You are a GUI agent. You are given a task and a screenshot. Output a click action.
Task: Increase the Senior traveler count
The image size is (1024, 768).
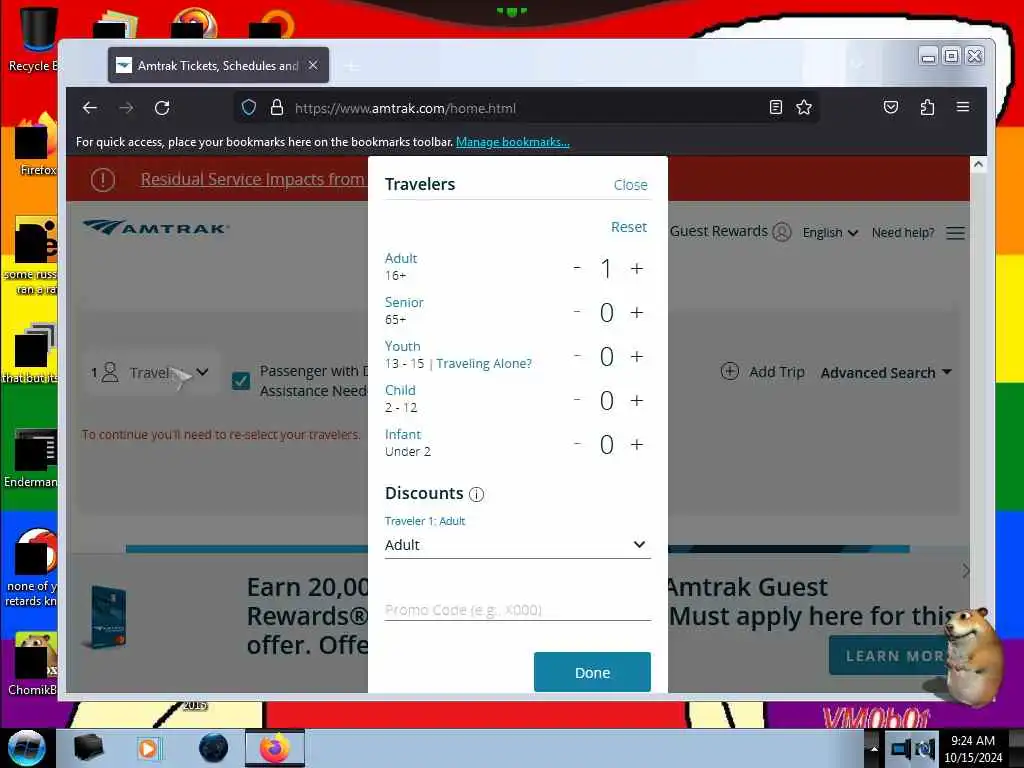click(637, 313)
